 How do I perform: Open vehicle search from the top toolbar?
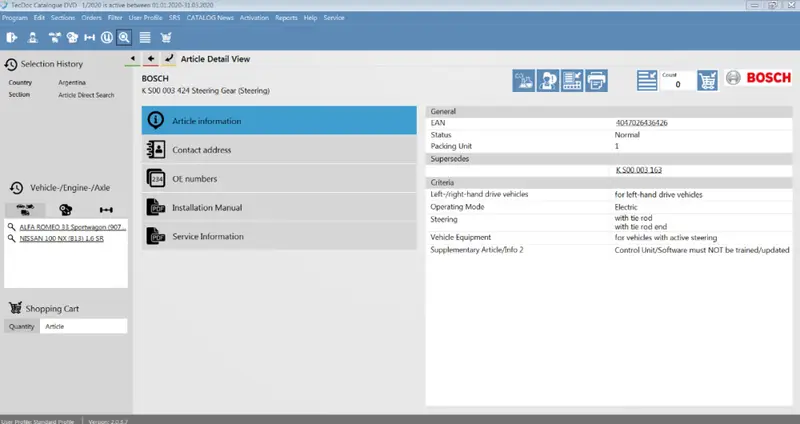[54, 37]
